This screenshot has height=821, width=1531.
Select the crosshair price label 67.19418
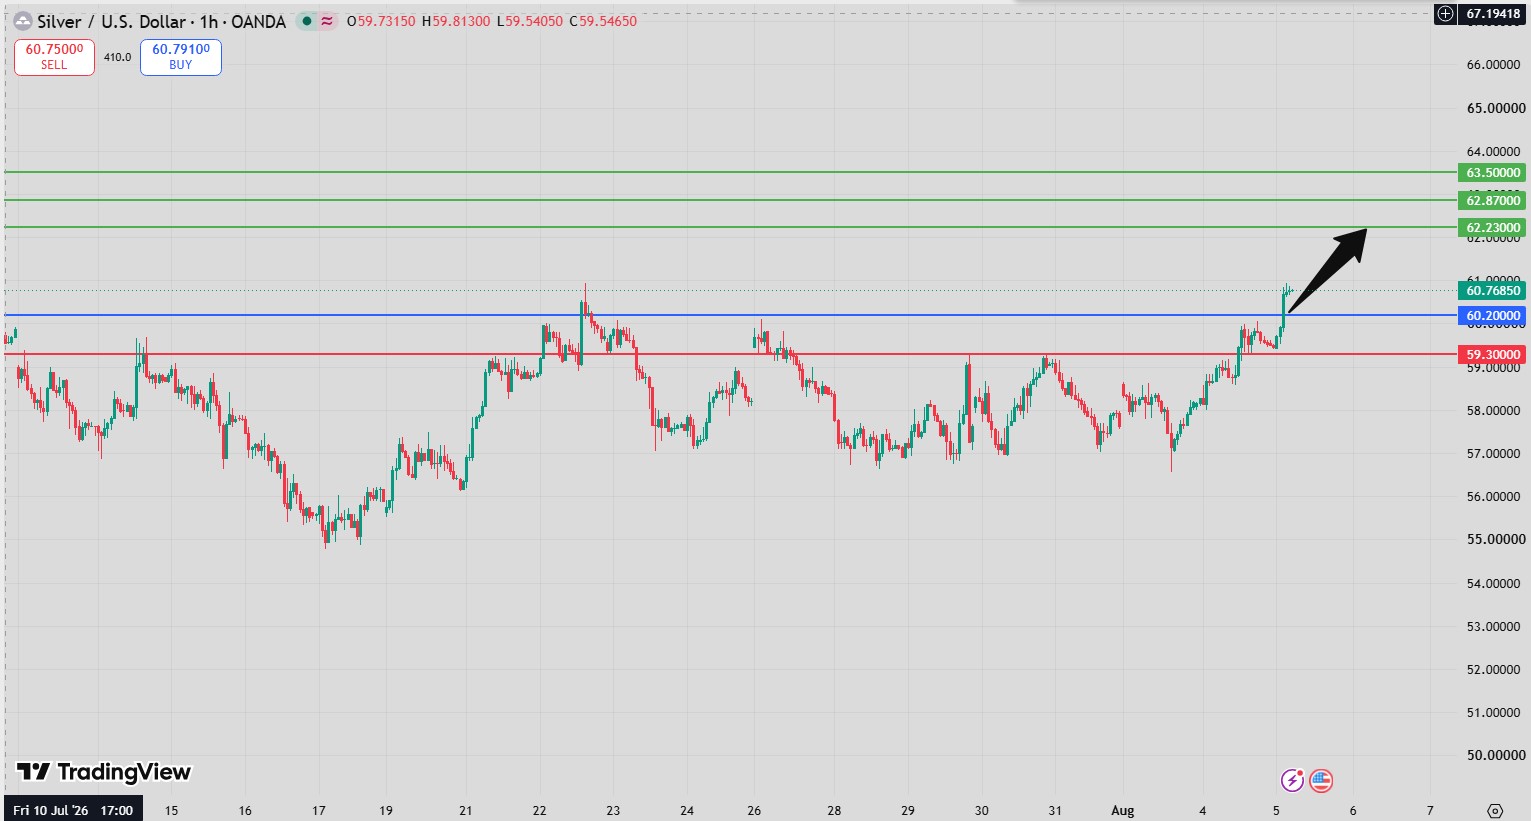coord(1493,14)
